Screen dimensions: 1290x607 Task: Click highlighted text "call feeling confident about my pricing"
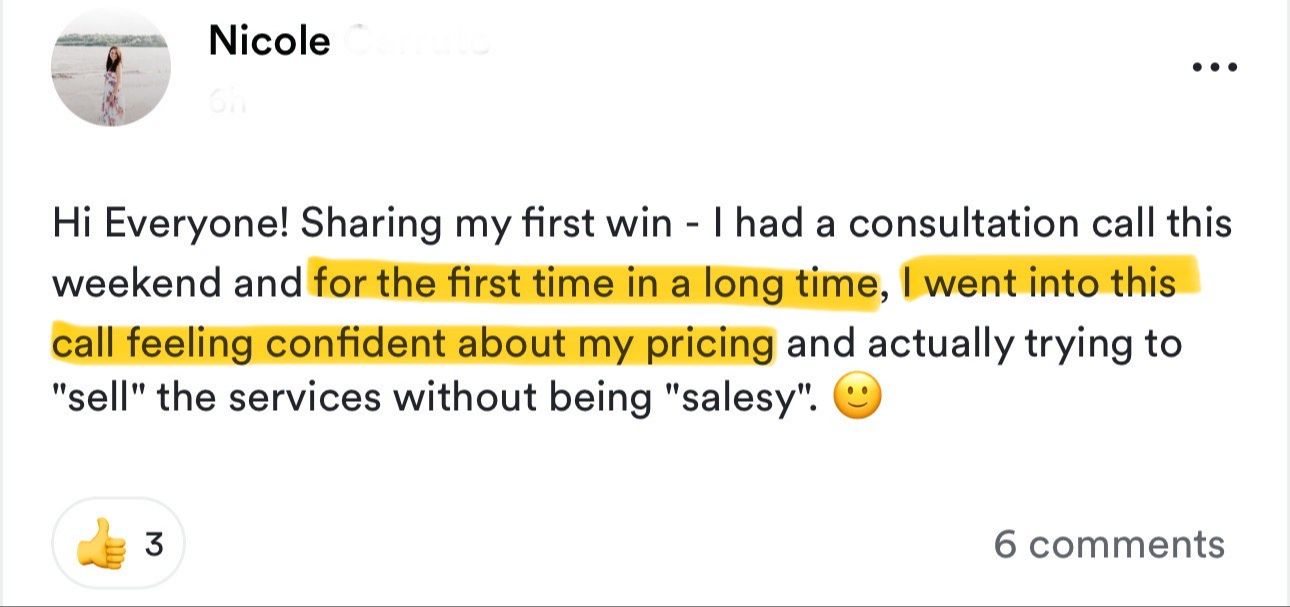(x=412, y=343)
